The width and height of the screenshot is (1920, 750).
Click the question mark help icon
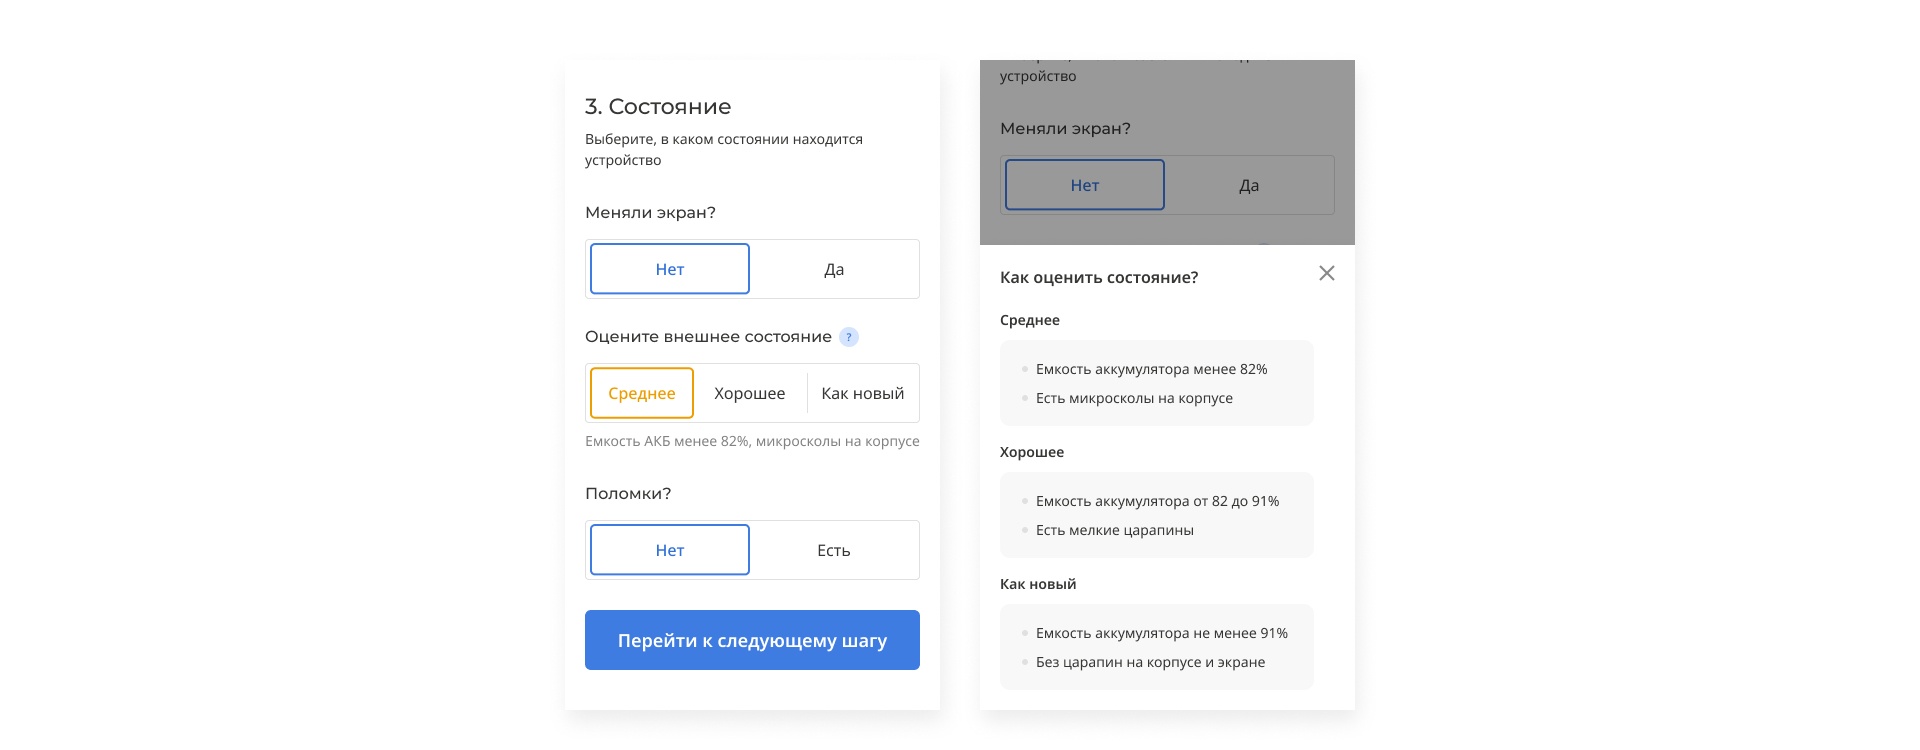[x=849, y=337]
